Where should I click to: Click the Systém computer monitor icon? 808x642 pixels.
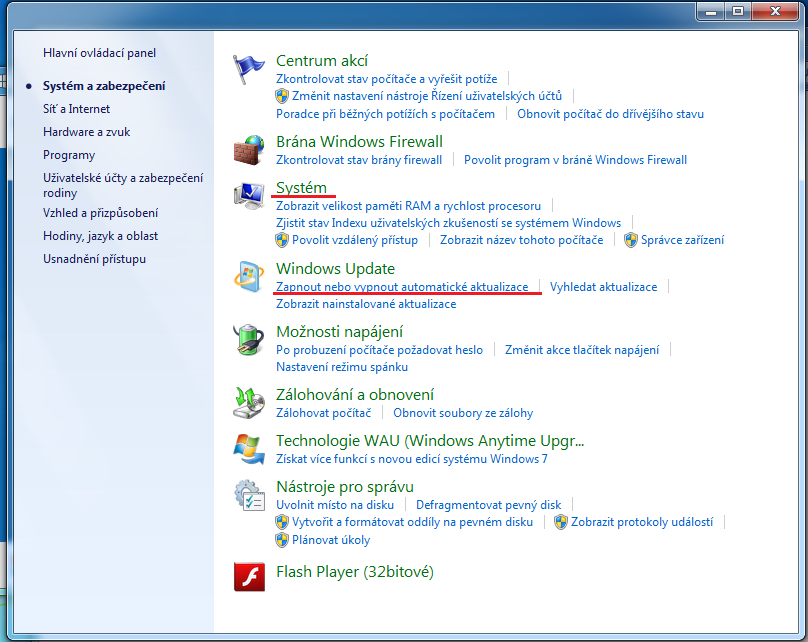(x=249, y=196)
